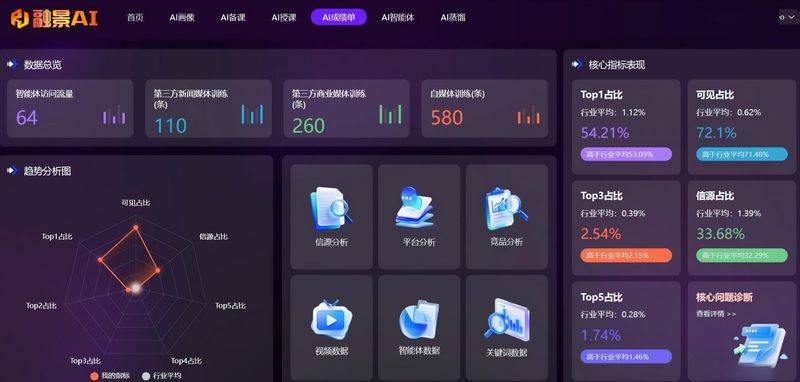
Task: Select the 自媒体训练 card
Action: pyautogui.click(x=485, y=109)
